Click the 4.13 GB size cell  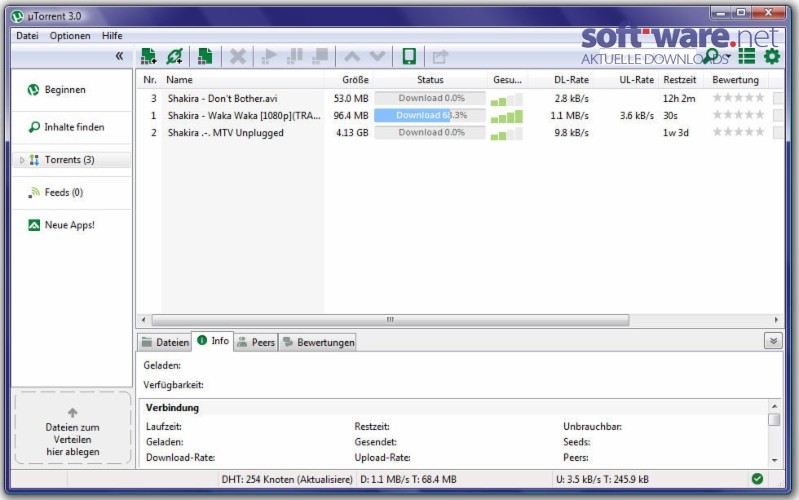pyautogui.click(x=352, y=133)
